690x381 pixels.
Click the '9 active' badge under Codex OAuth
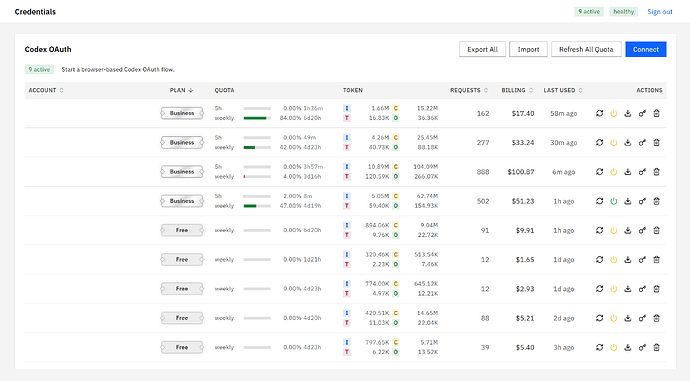[39, 70]
